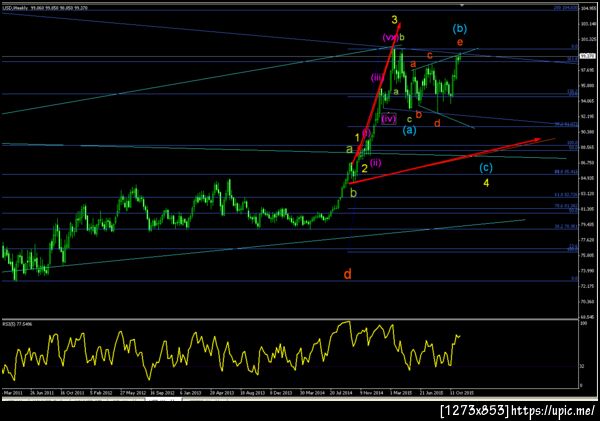600x421 pixels.
Task: Select the small orange 'd' label near (a)
Action: 437,123
